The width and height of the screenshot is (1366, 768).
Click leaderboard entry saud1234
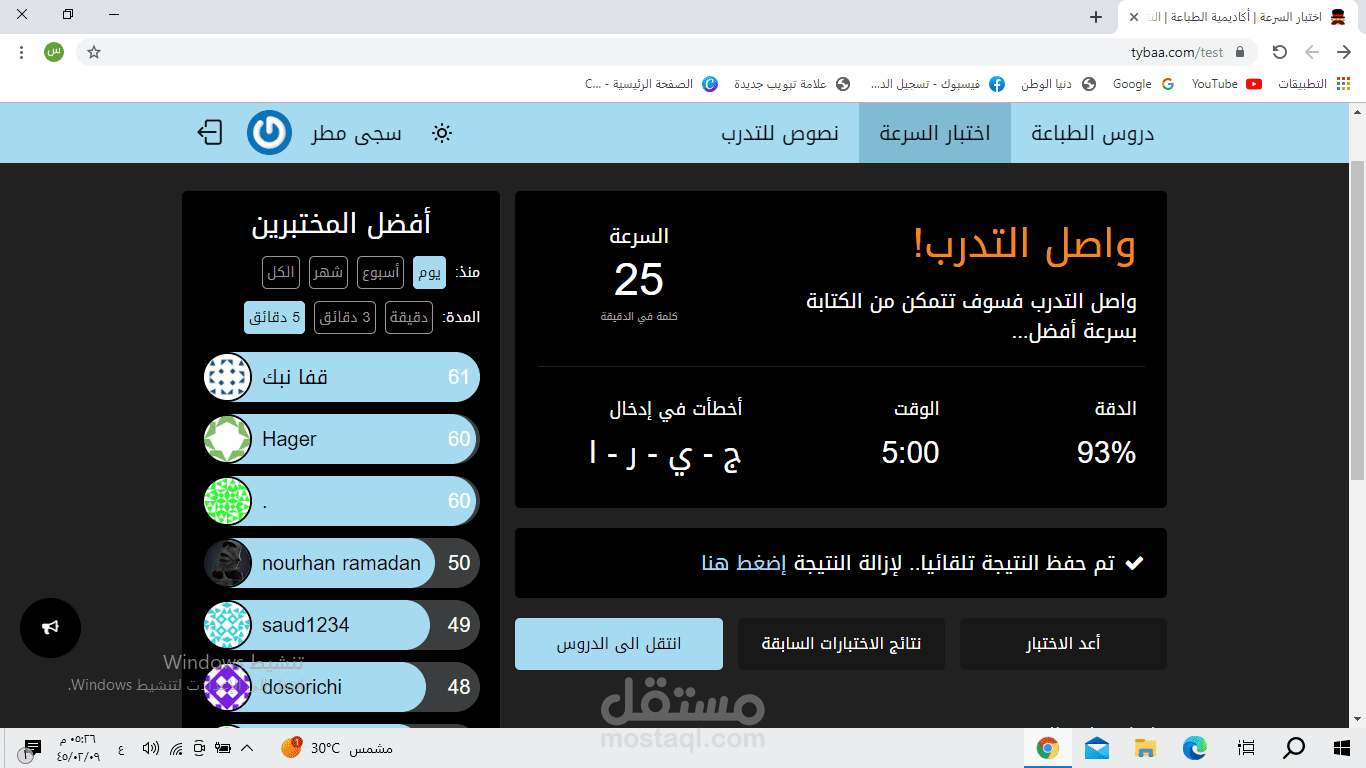coord(342,625)
